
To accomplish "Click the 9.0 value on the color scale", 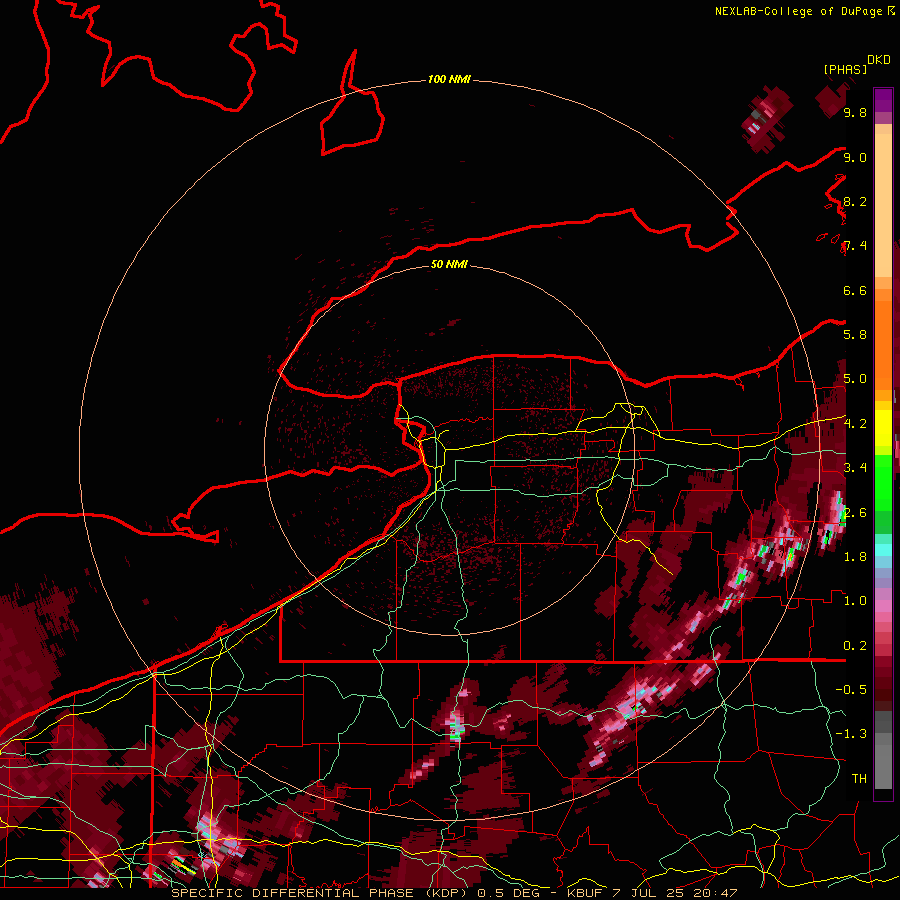I will (855, 157).
